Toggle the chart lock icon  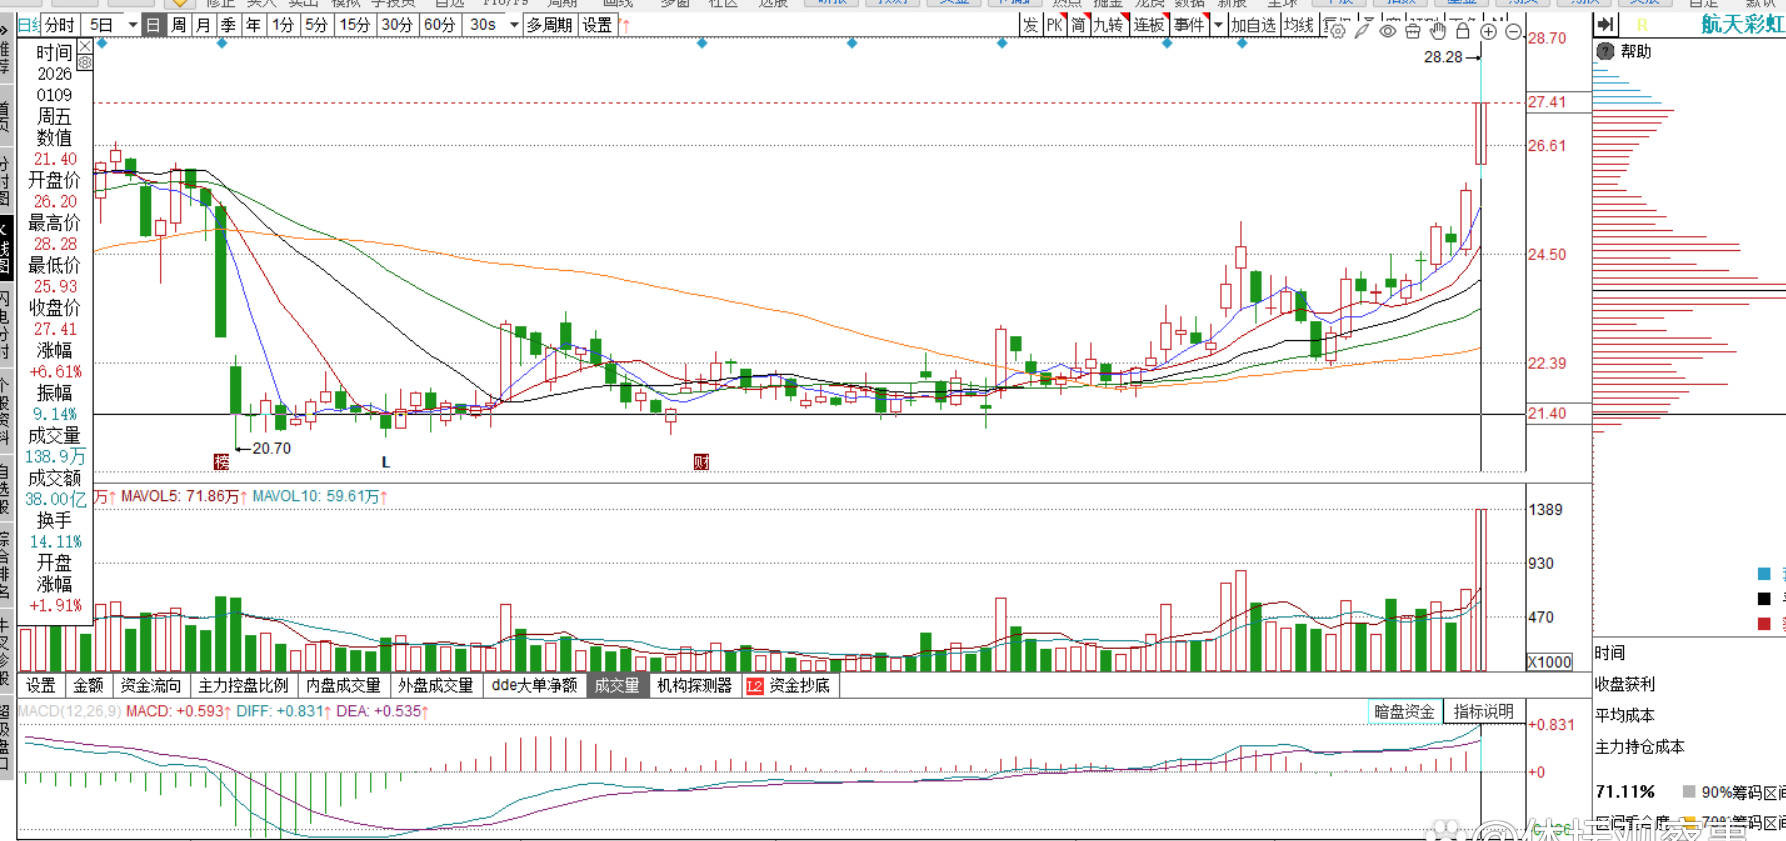[x=1462, y=31]
